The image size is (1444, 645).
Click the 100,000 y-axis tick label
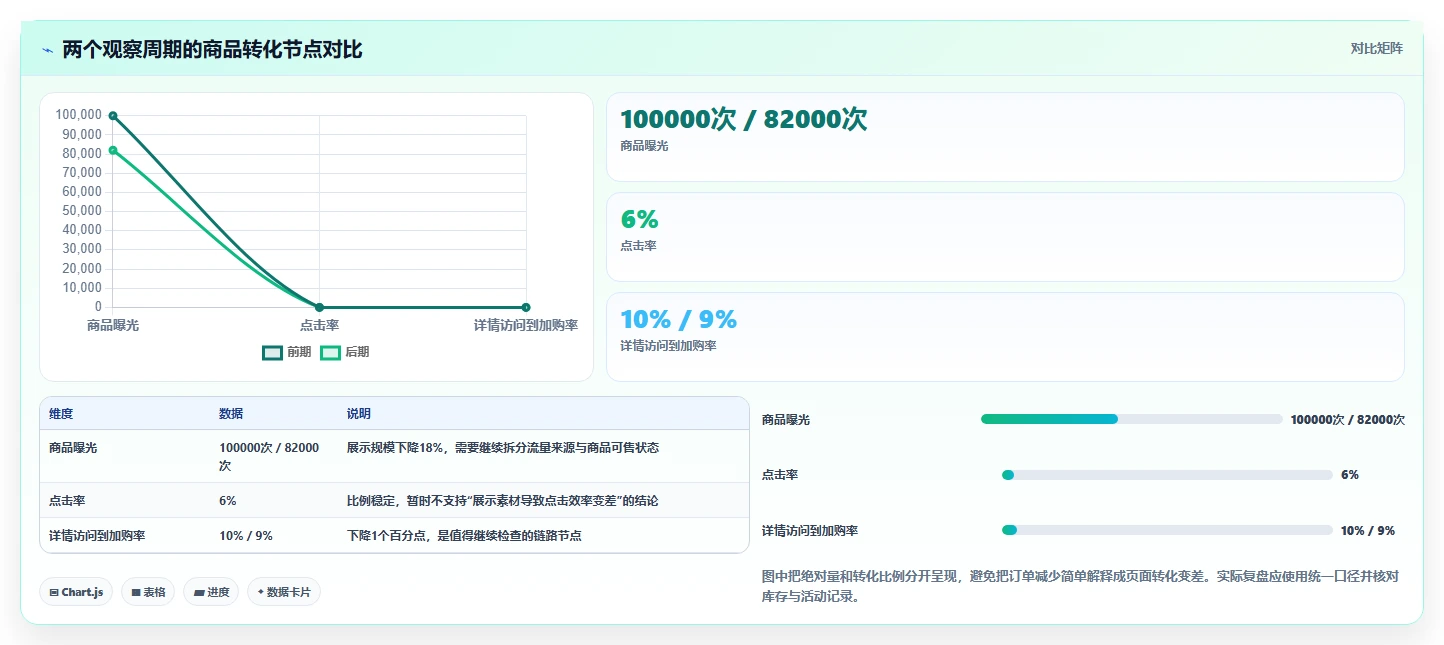point(79,115)
